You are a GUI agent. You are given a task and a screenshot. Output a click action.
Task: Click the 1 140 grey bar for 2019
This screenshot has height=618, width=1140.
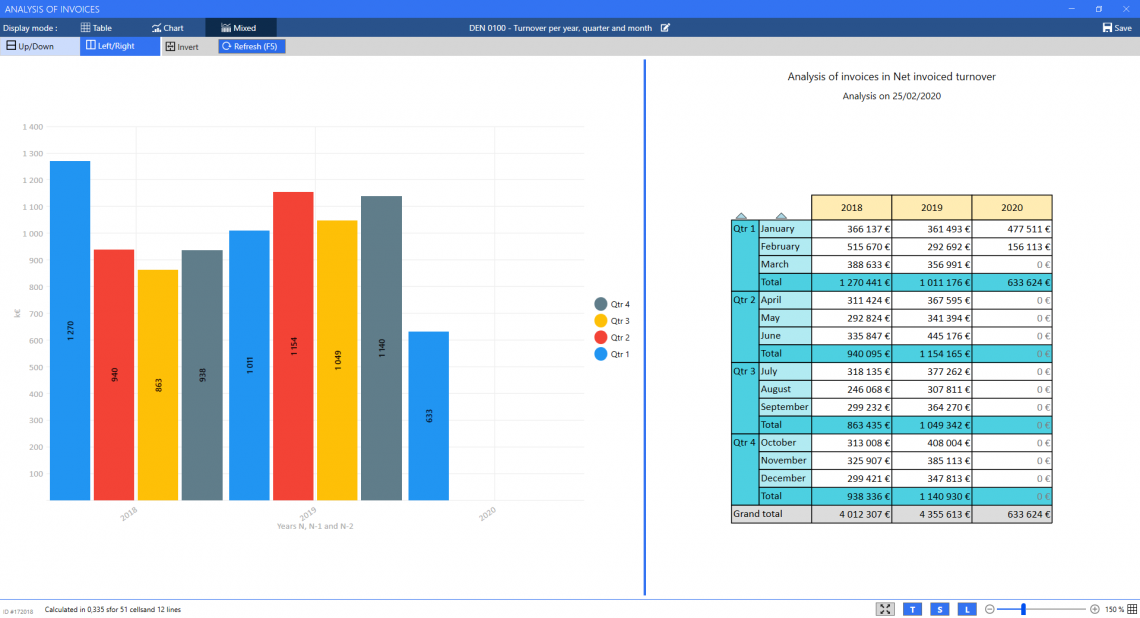coord(381,348)
